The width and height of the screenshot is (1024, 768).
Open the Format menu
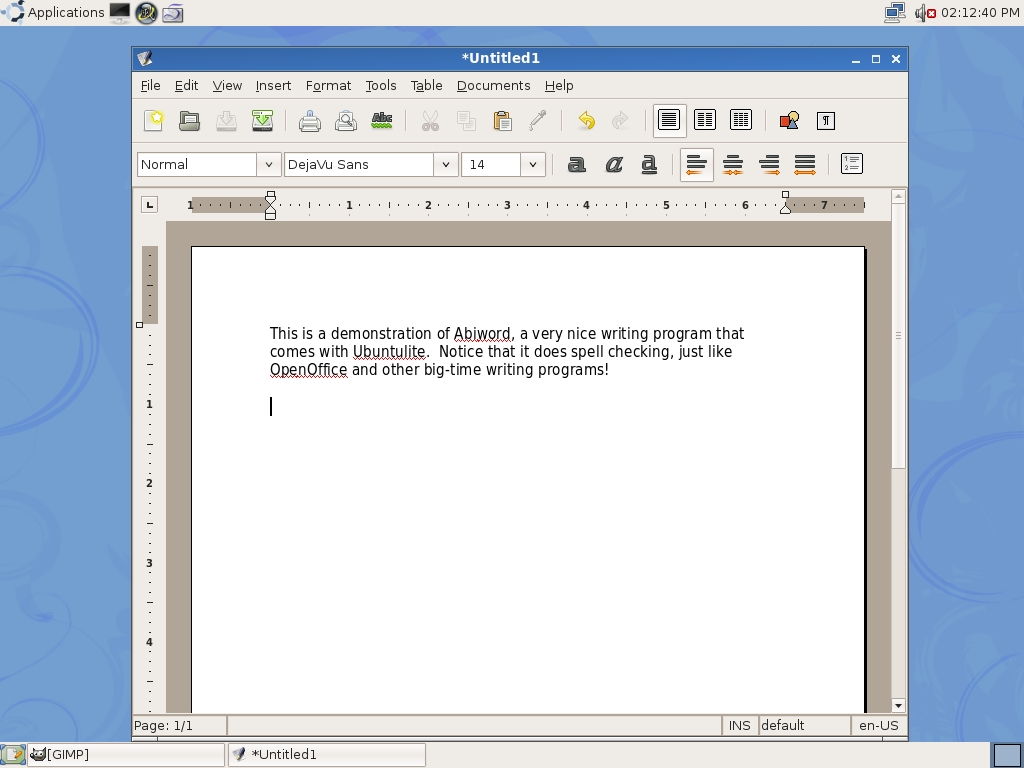328,86
